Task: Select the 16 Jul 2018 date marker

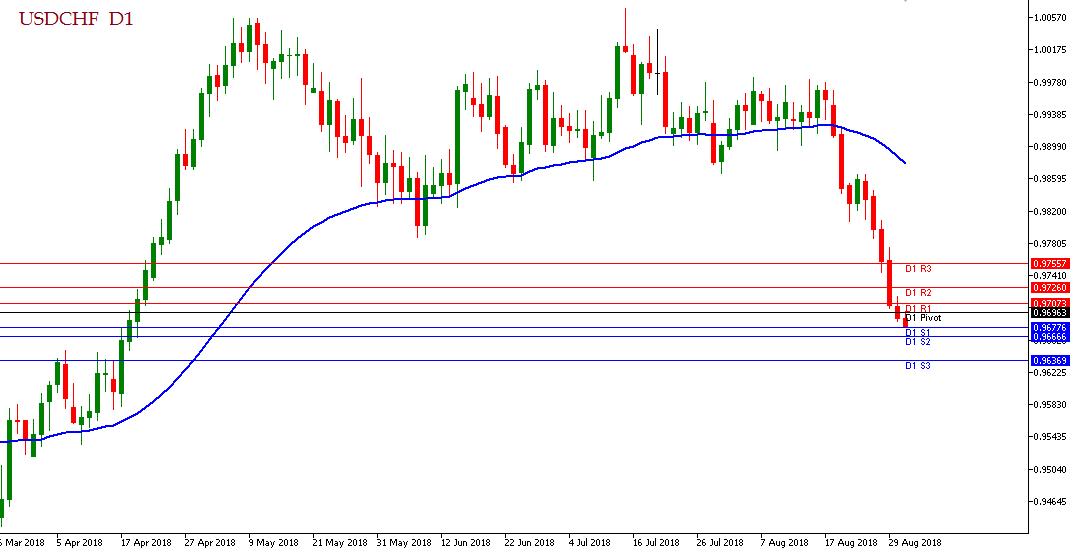Action: (658, 543)
